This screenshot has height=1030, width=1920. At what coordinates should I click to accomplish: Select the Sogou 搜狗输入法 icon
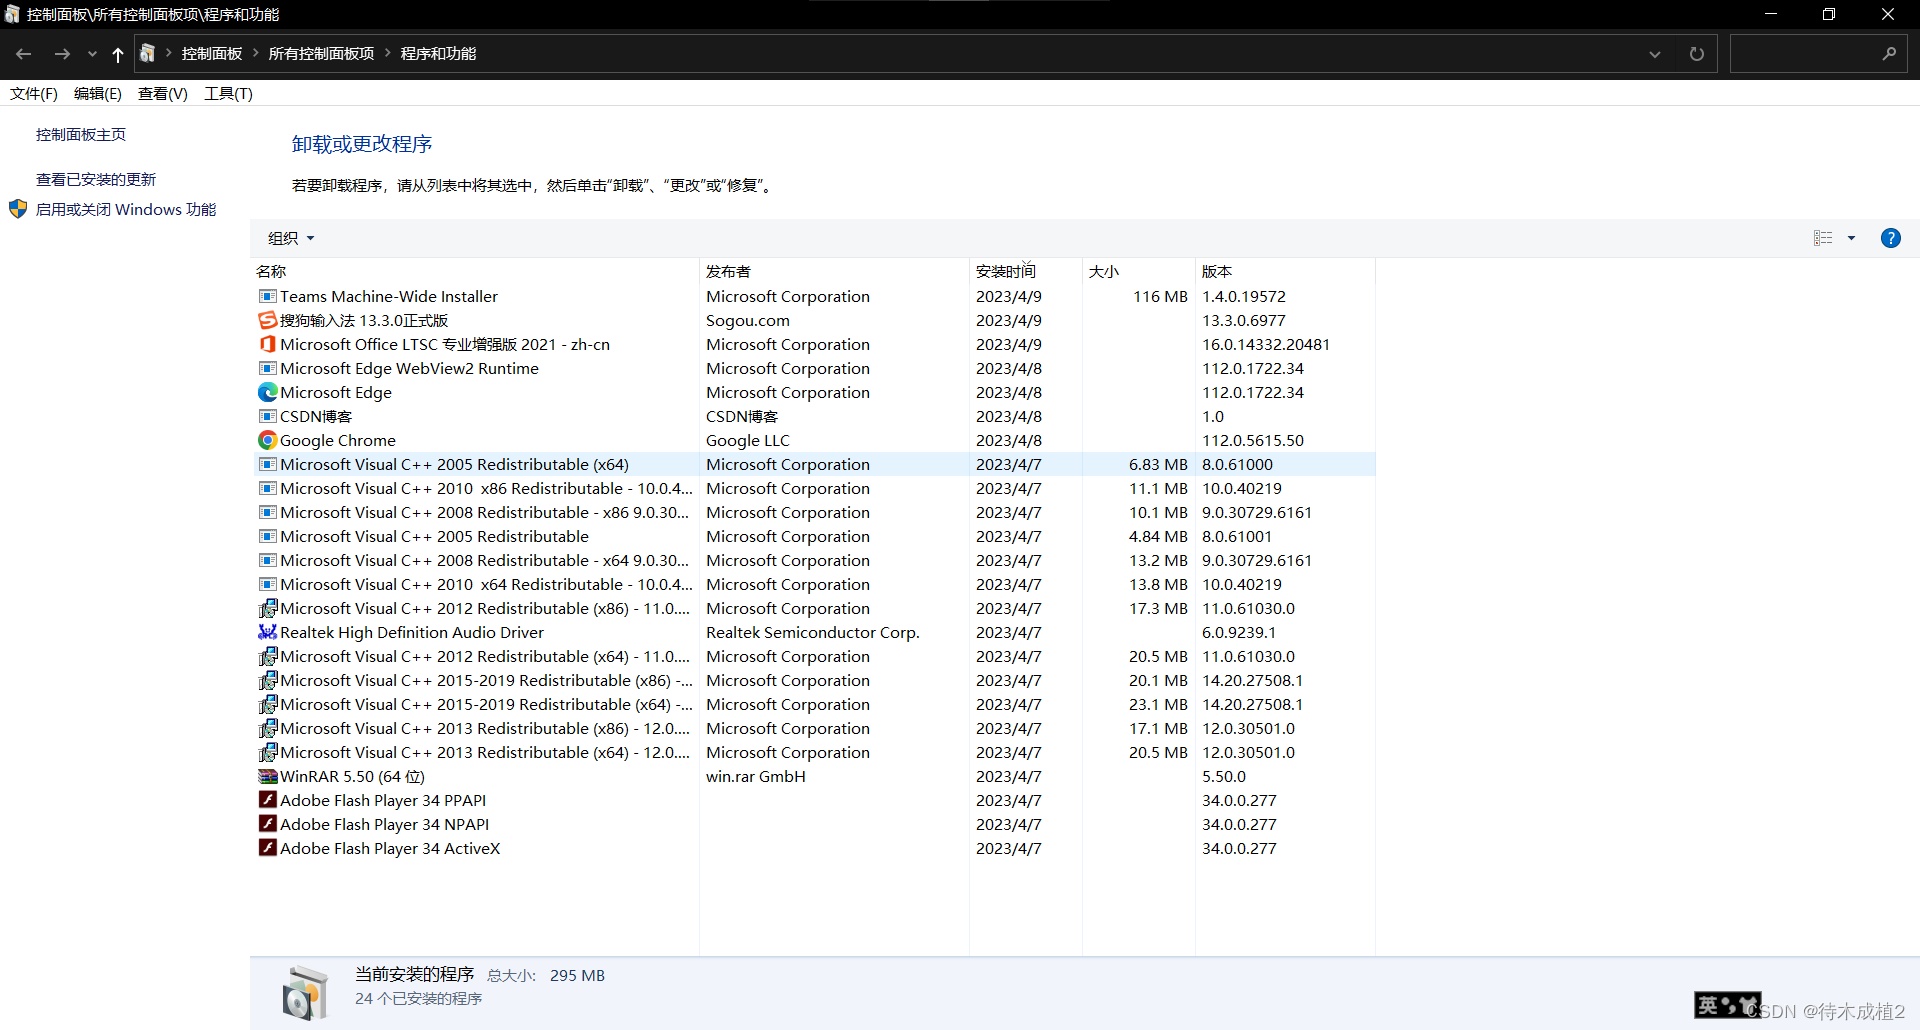[x=268, y=320]
